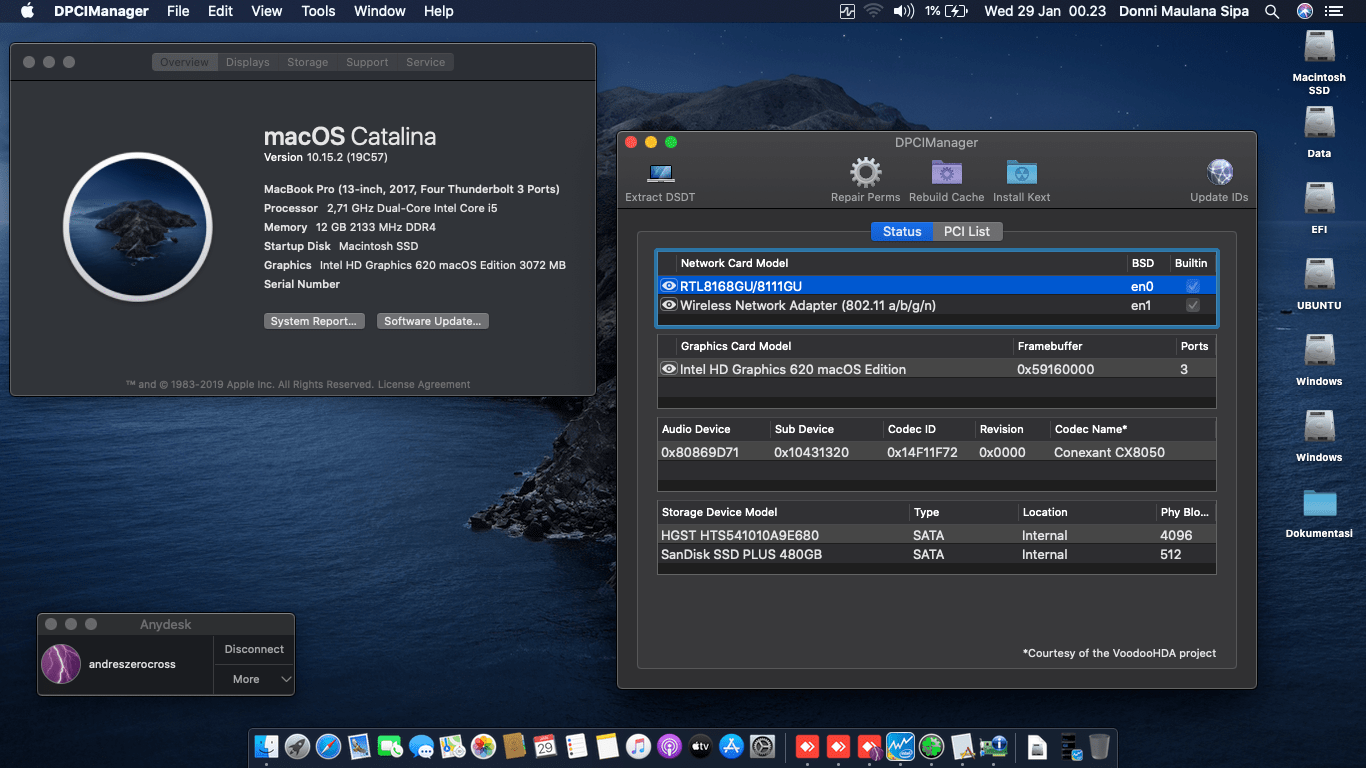Click the 0x59160000 framebuffer value
1366x768 pixels.
click(x=1055, y=369)
